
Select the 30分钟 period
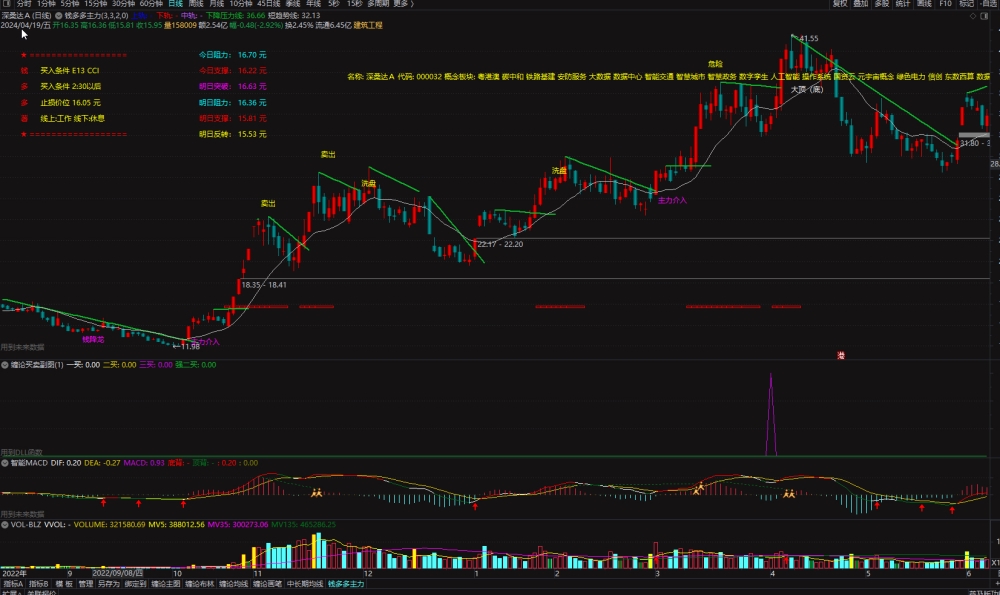coord(123,4)
